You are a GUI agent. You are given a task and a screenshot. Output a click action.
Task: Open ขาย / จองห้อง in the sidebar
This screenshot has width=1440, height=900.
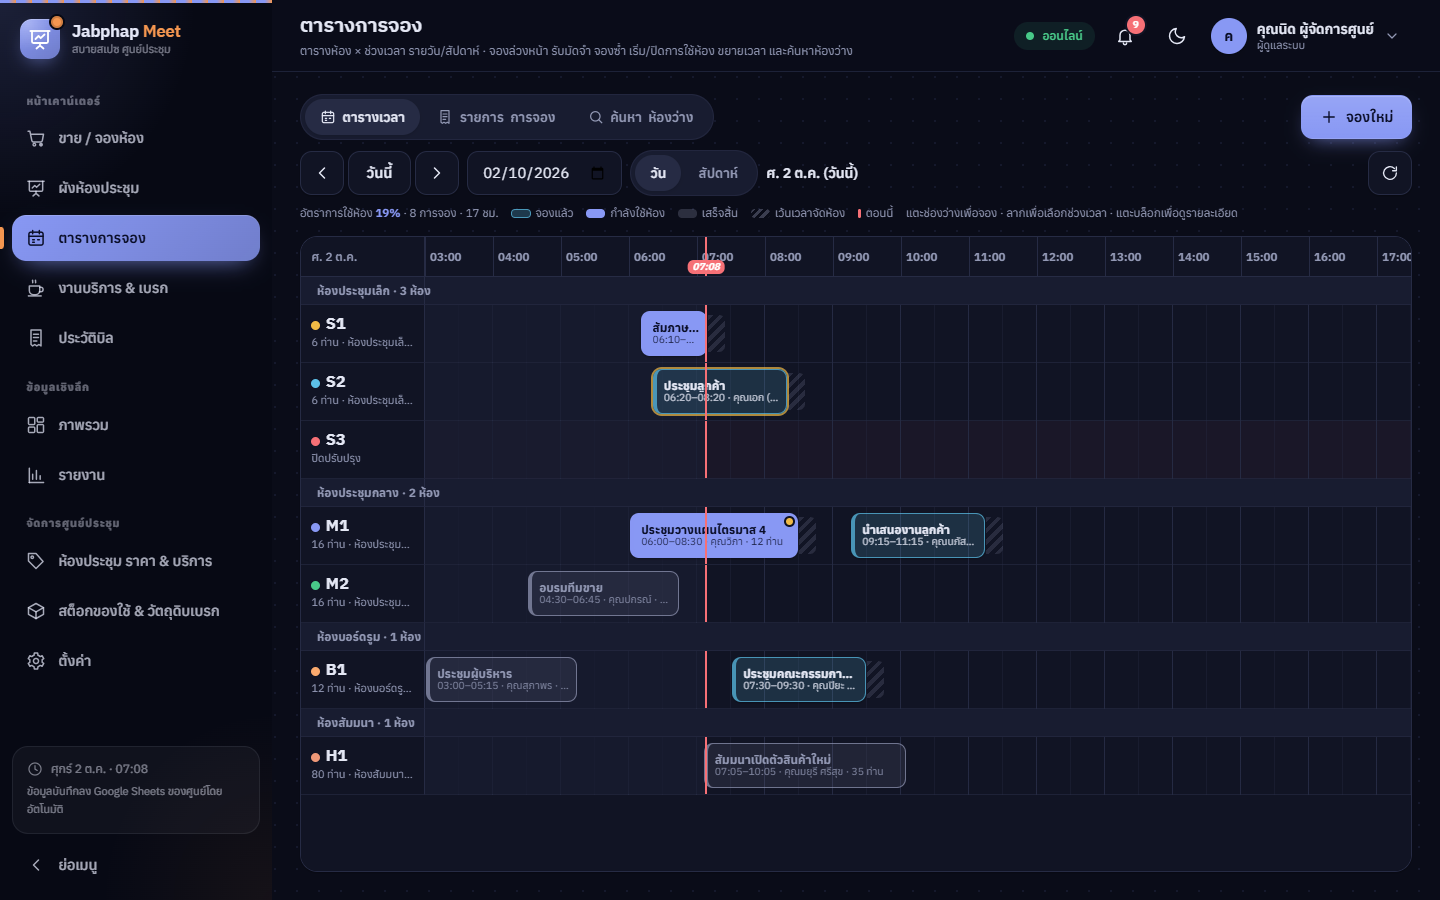136,138
